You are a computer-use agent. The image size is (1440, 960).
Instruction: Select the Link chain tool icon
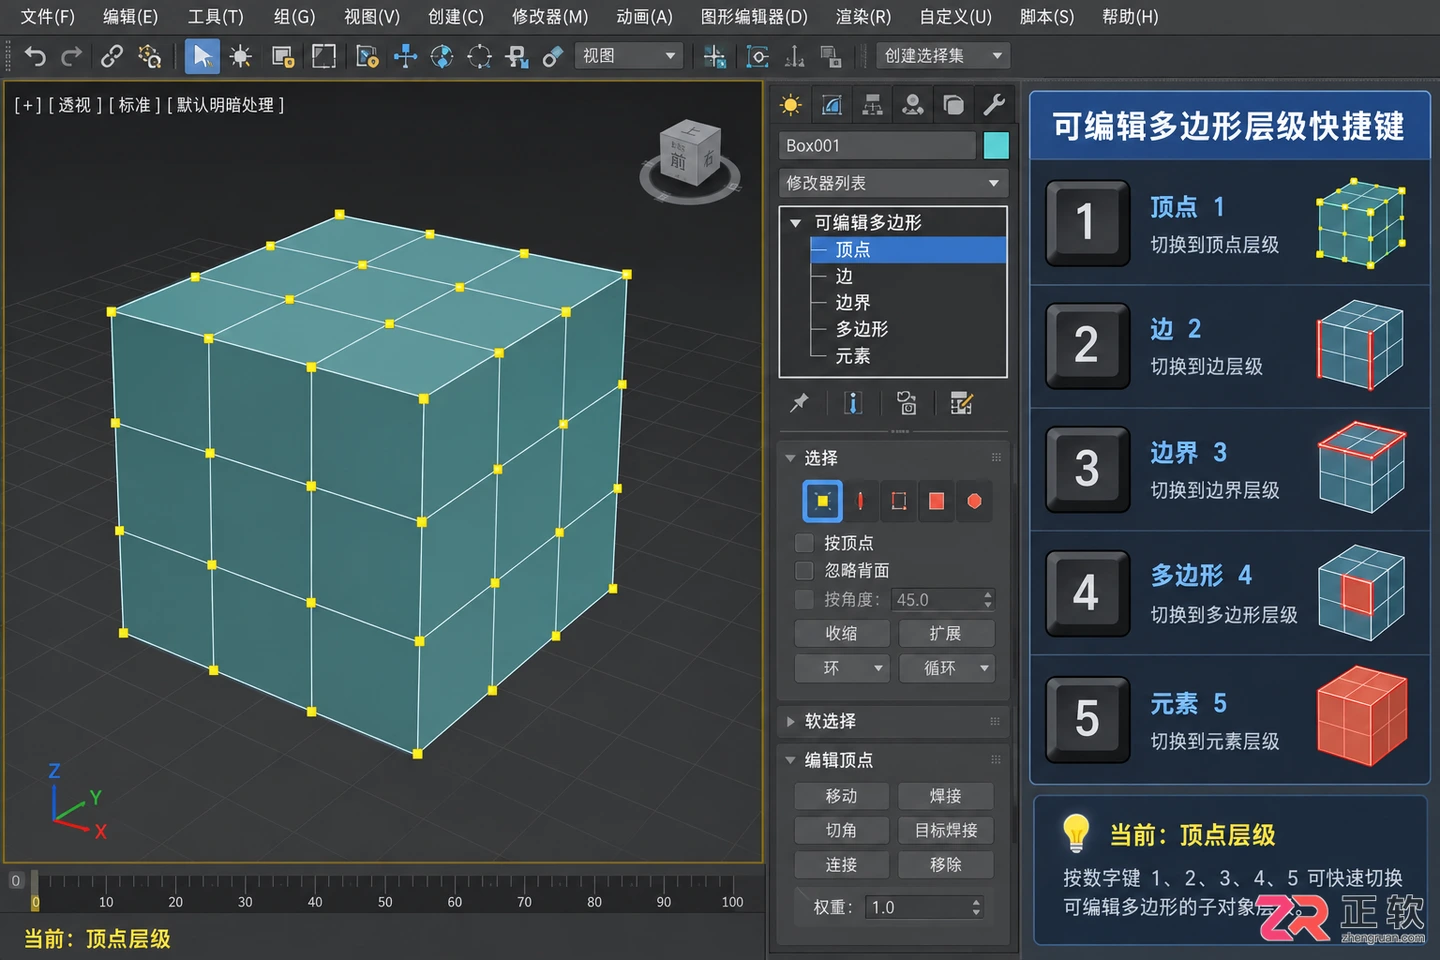pyautogui.click(x=112, y=56)
